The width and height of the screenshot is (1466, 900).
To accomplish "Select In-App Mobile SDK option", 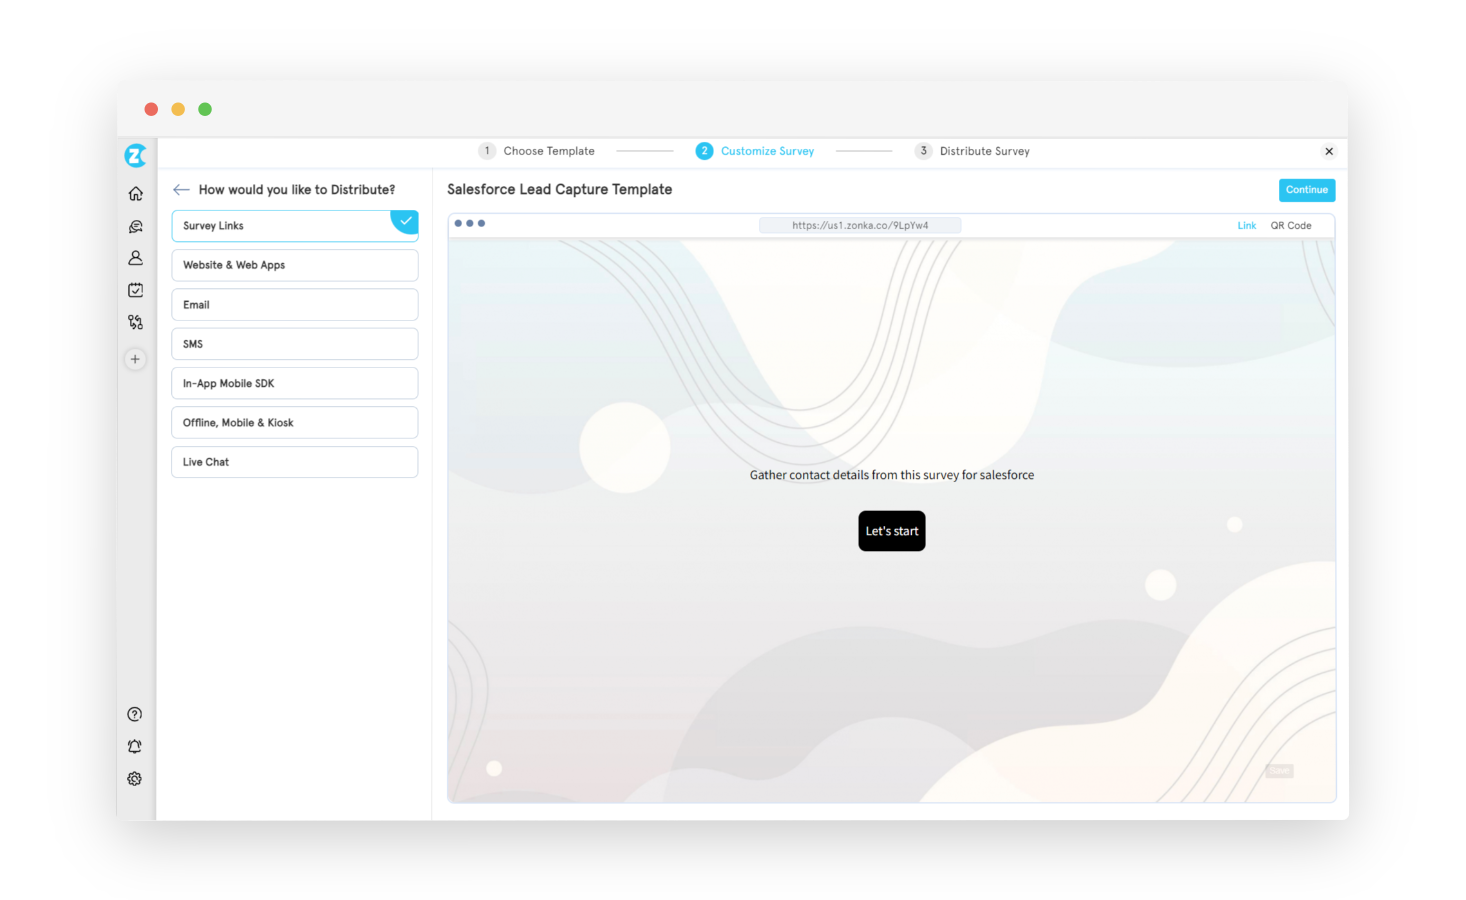I will (295, 383).
